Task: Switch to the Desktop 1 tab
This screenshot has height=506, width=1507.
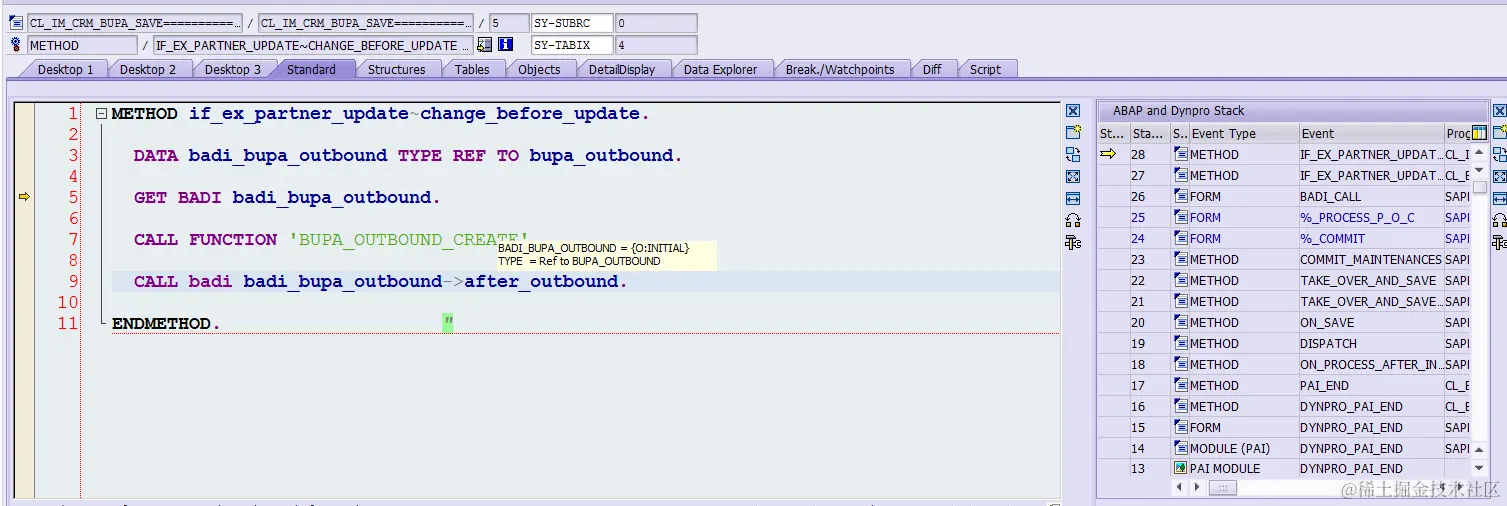Action: 65,69
